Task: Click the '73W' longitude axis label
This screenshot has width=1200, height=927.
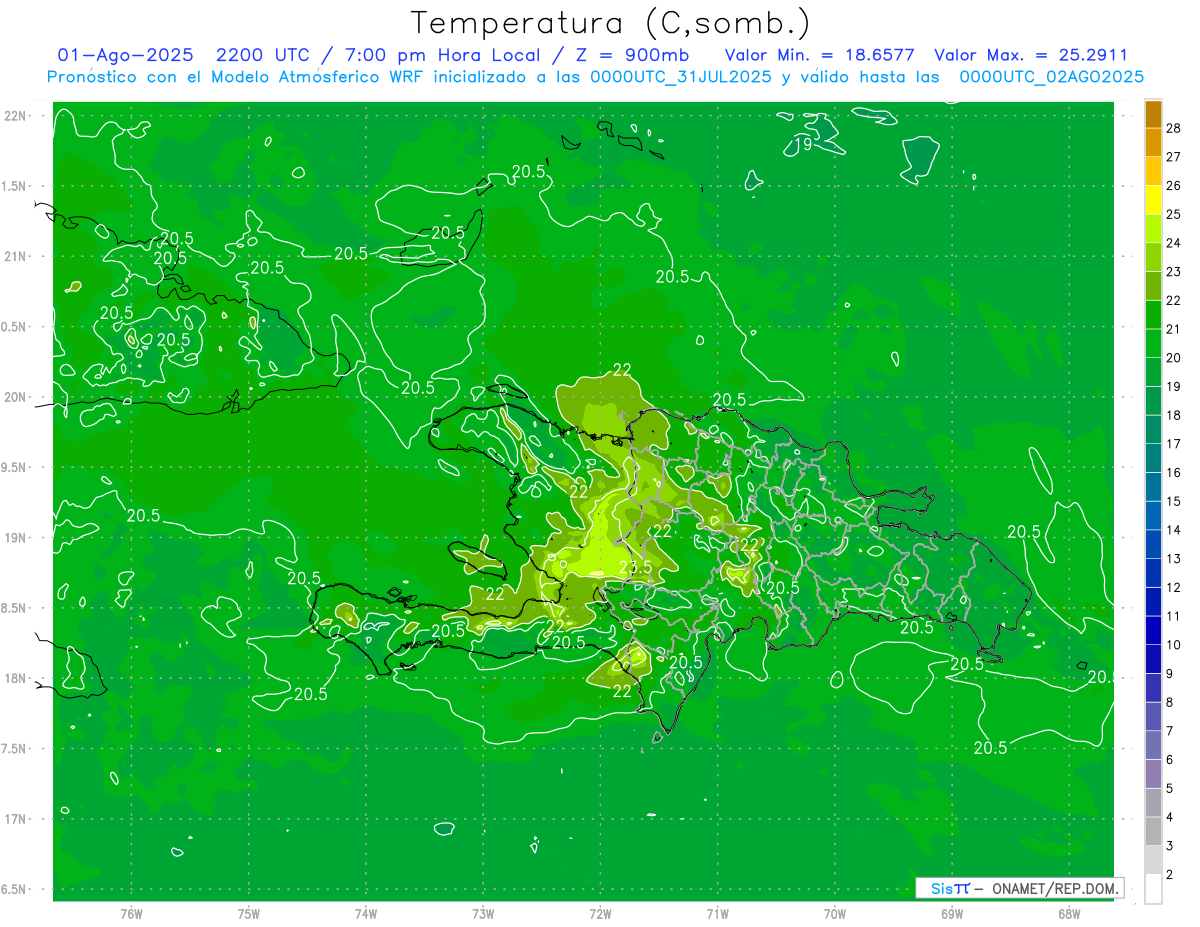Action: coord(482,913)
